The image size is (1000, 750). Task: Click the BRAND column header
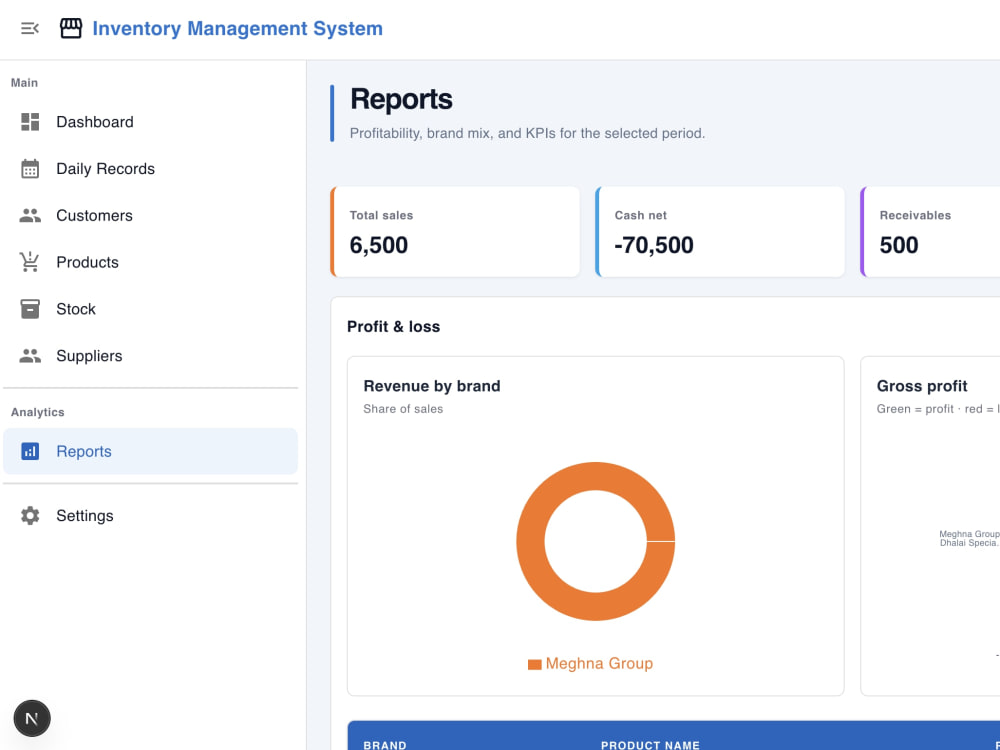pyautogui.click(x=385, y=745)
